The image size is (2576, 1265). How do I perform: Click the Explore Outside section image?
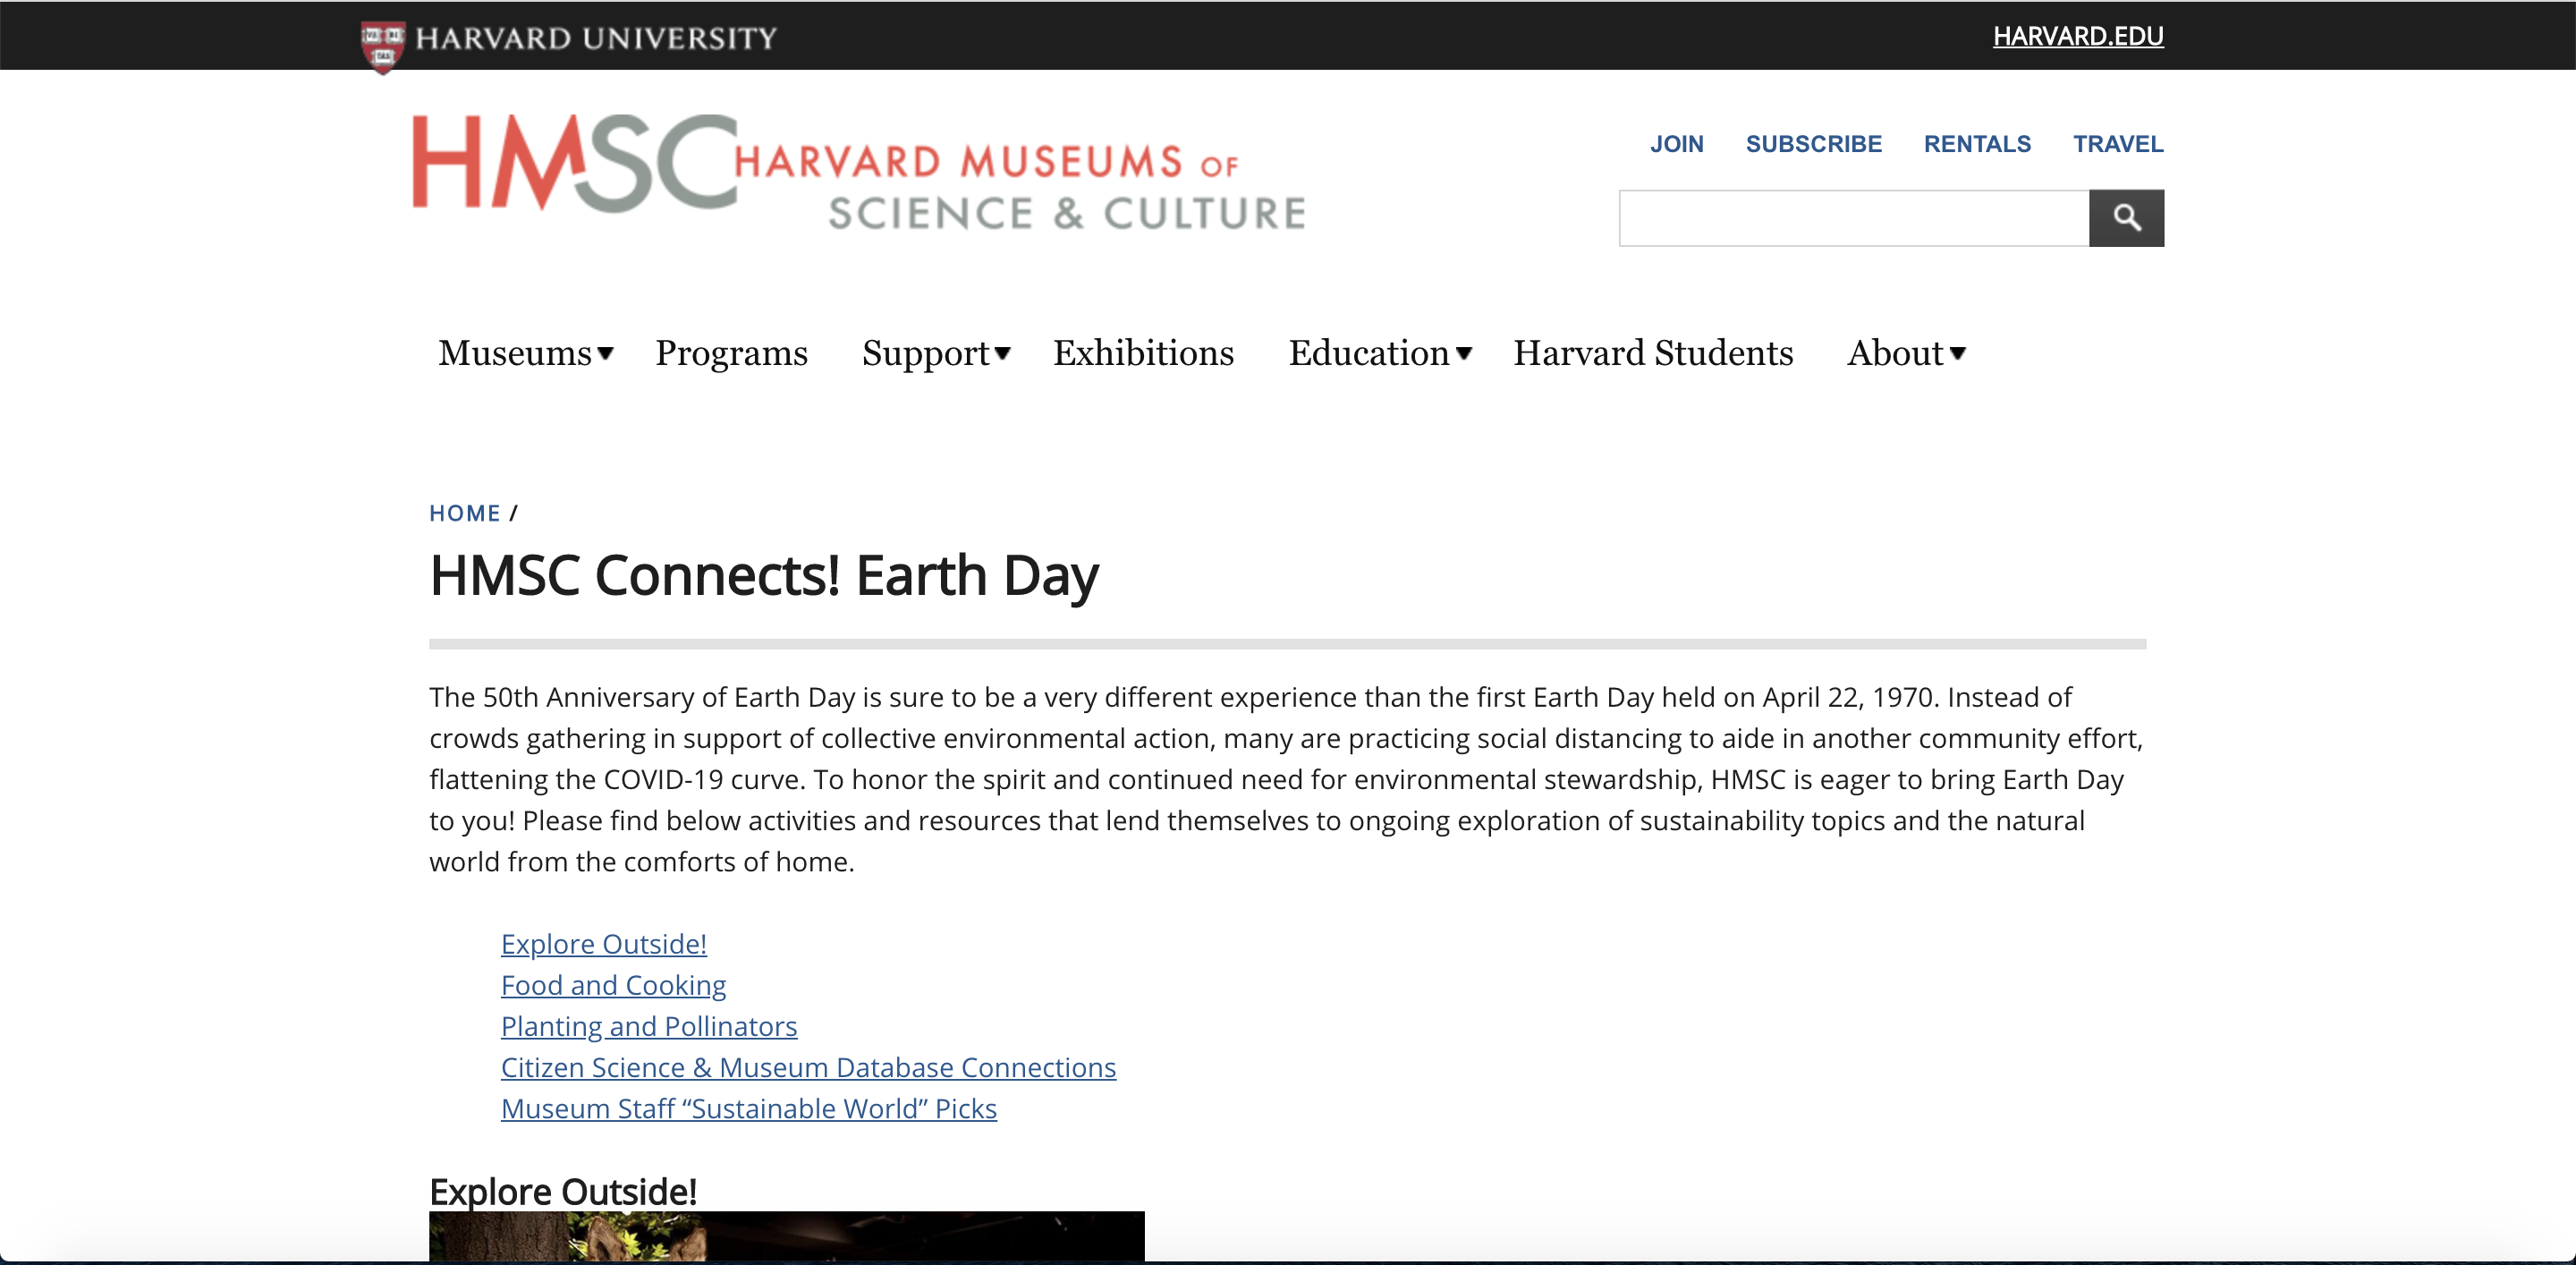(786, 1236)
